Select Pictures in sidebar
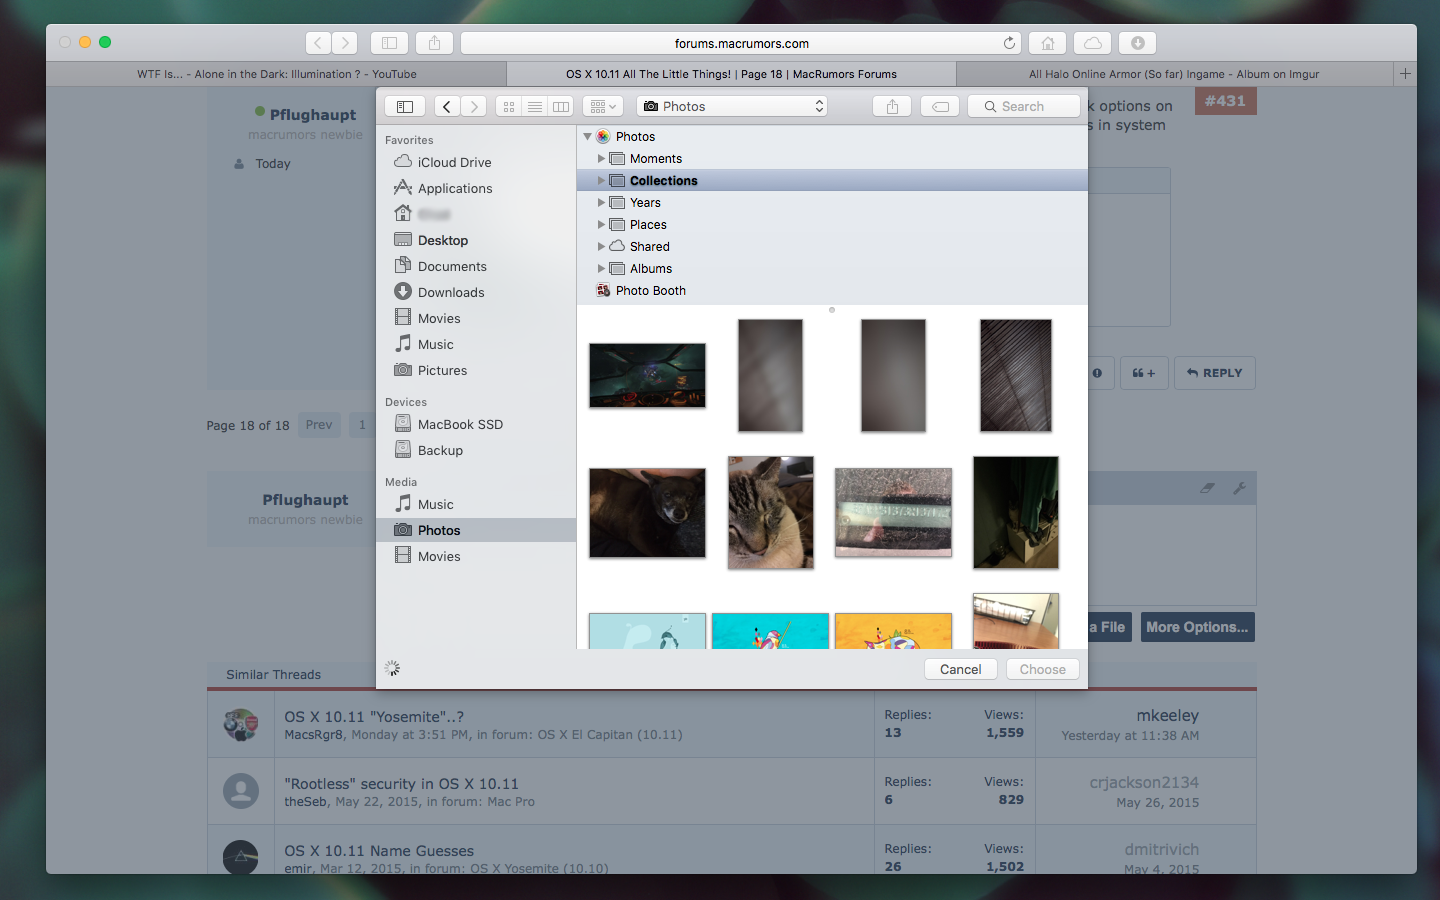This screenshot has width=1440, height=900. tap(476, 370)
